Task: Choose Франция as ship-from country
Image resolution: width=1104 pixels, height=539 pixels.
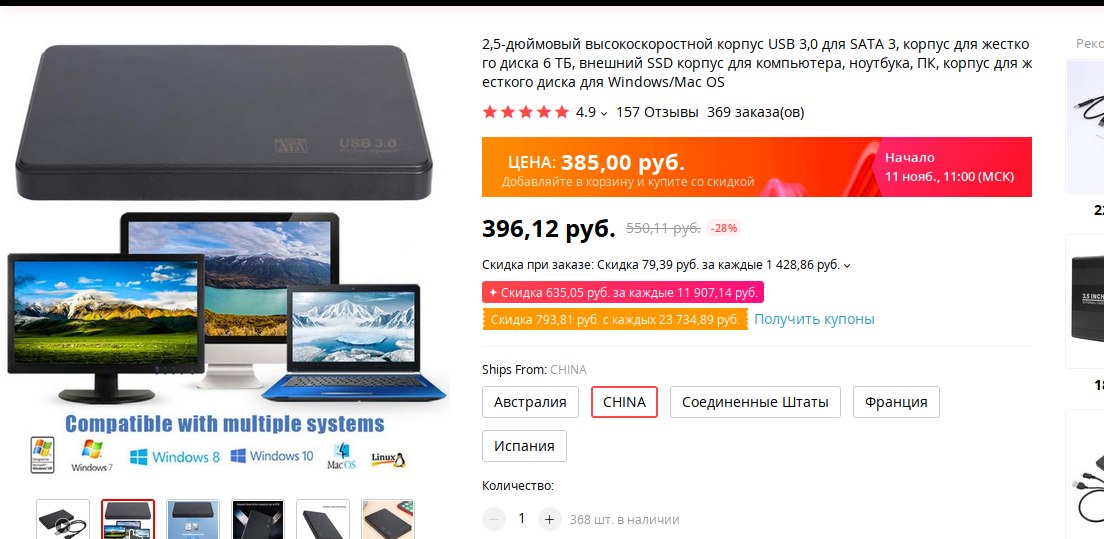Action: tap(896, 402)
